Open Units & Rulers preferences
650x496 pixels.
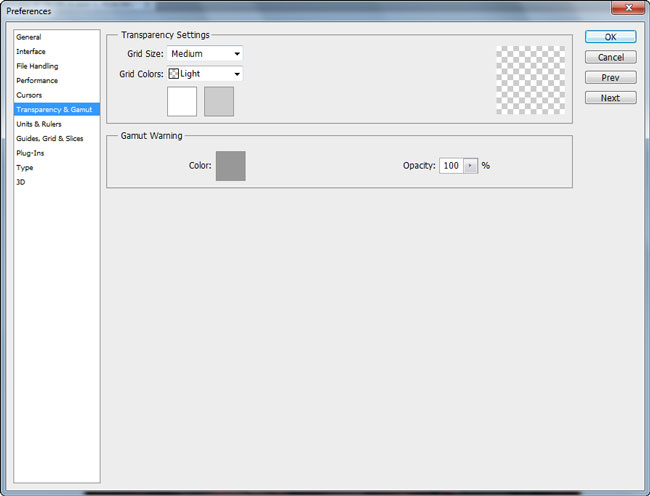coord(38,124)
